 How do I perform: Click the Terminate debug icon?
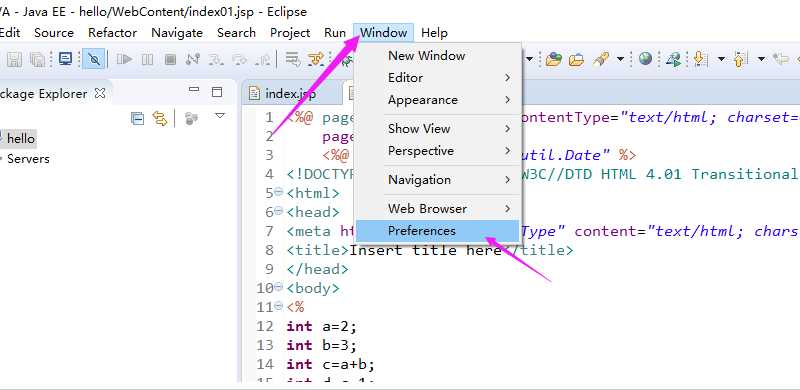[x=170, y=60]
